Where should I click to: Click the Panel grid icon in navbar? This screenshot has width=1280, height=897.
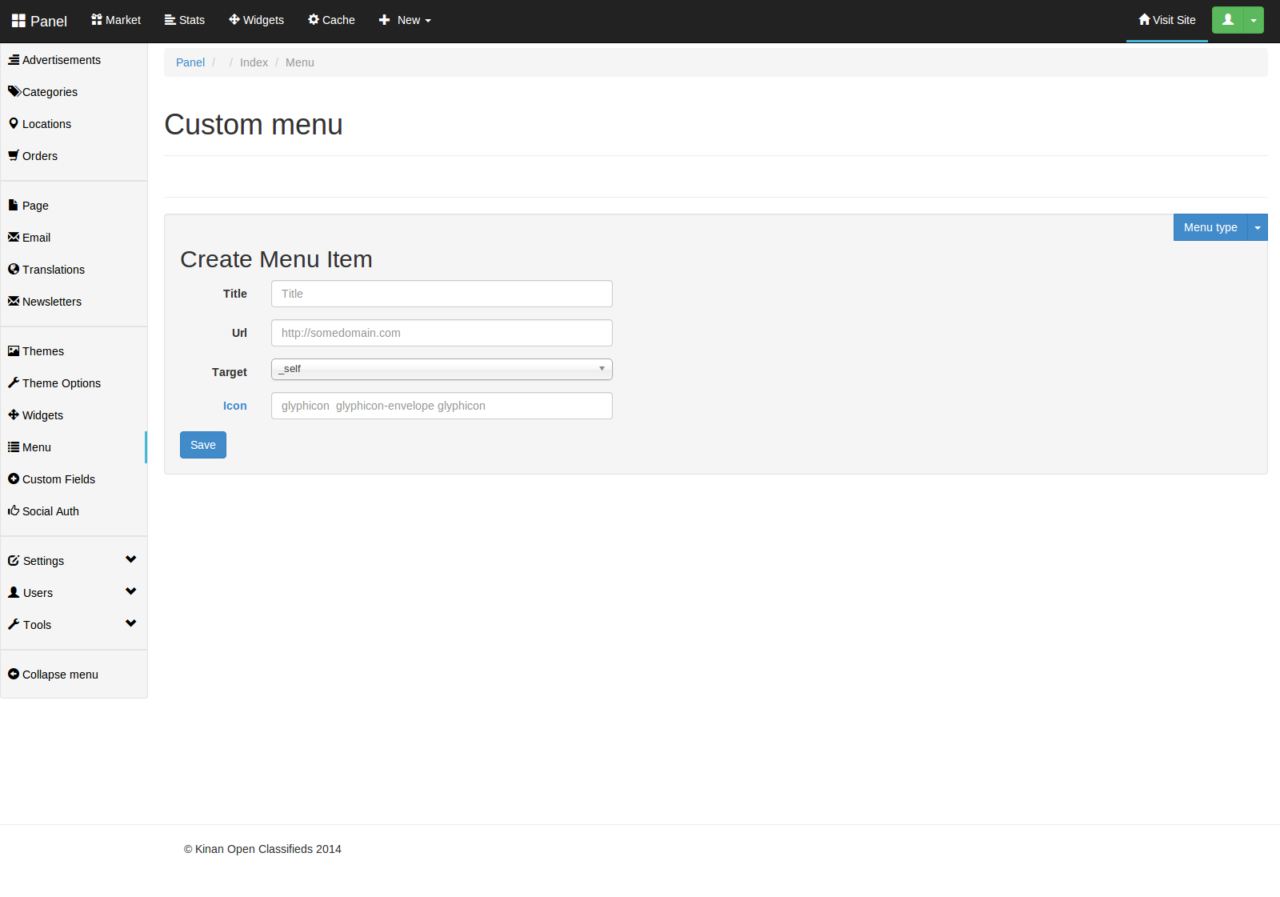click(x=18, y=21)
